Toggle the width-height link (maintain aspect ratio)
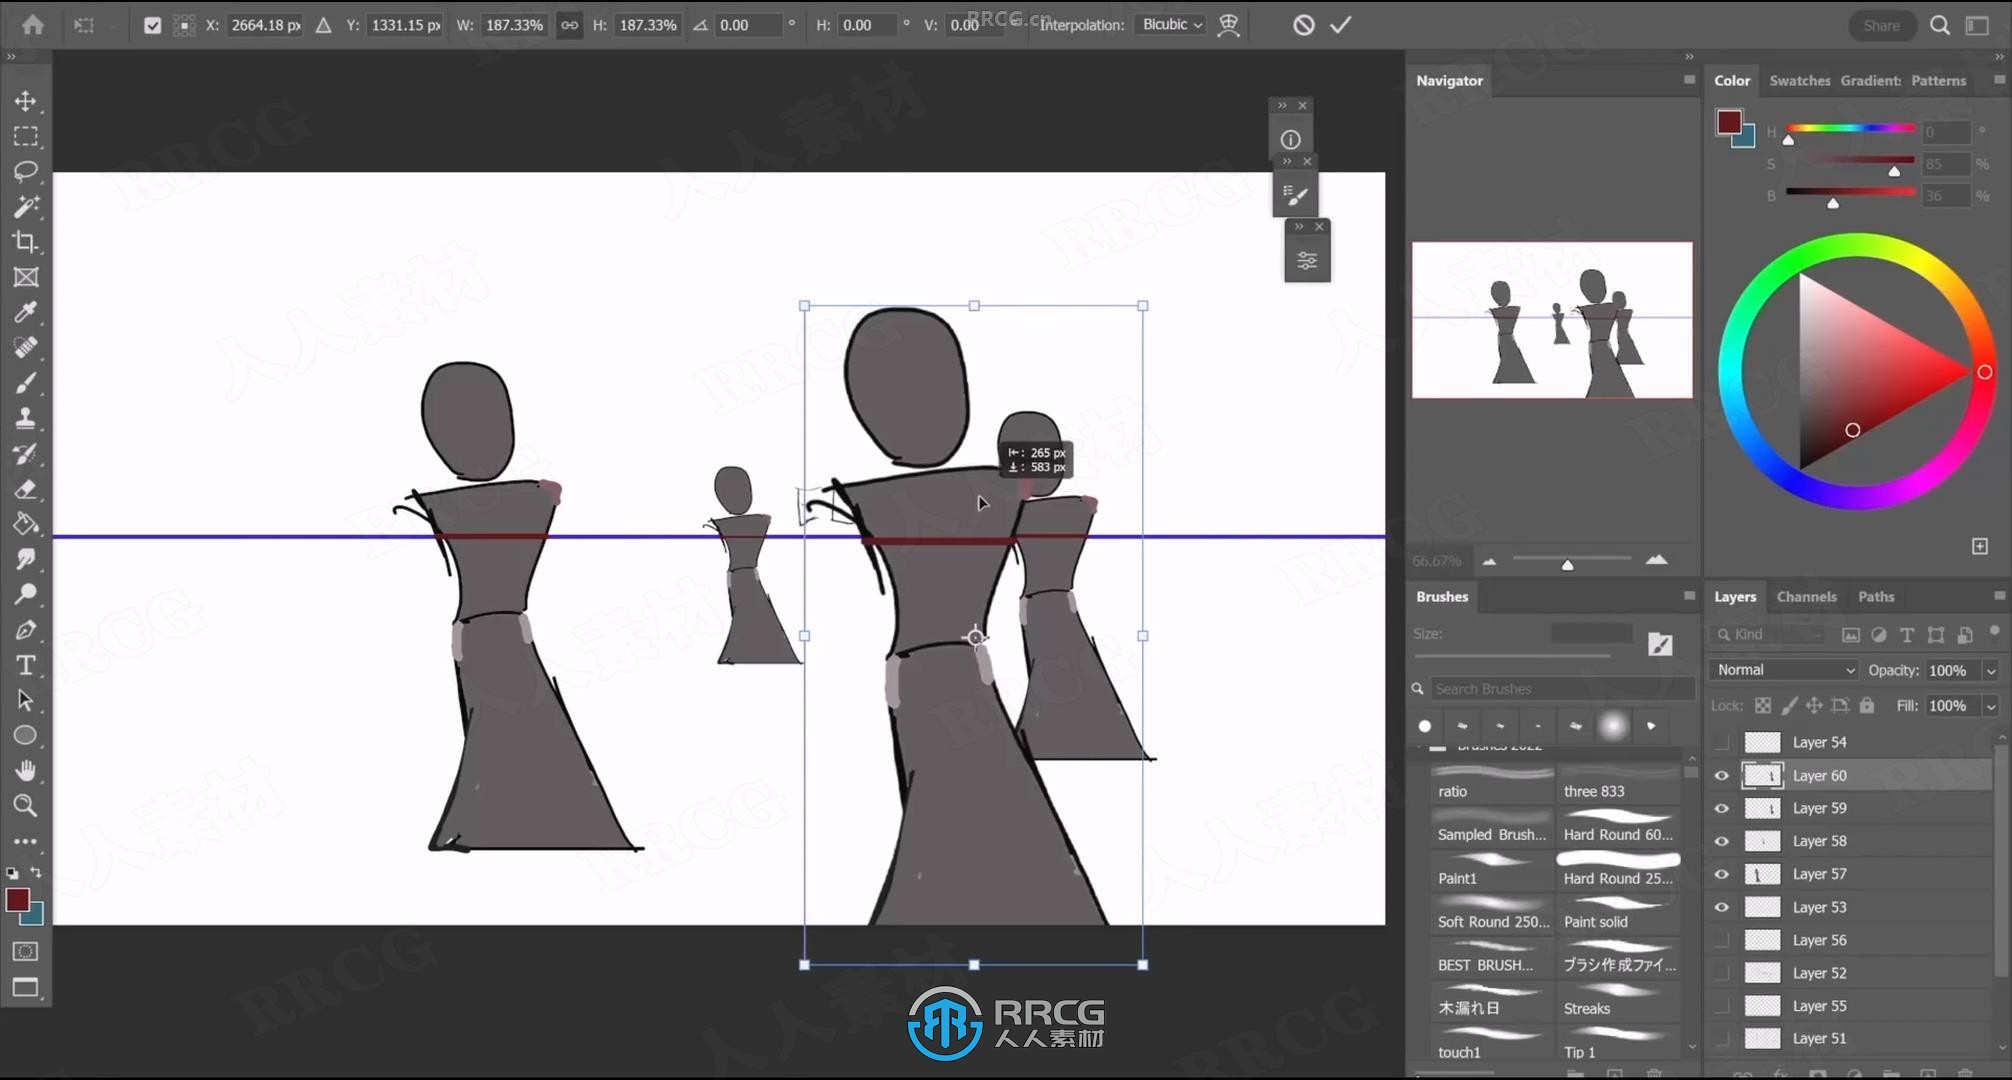 [569, 25]
